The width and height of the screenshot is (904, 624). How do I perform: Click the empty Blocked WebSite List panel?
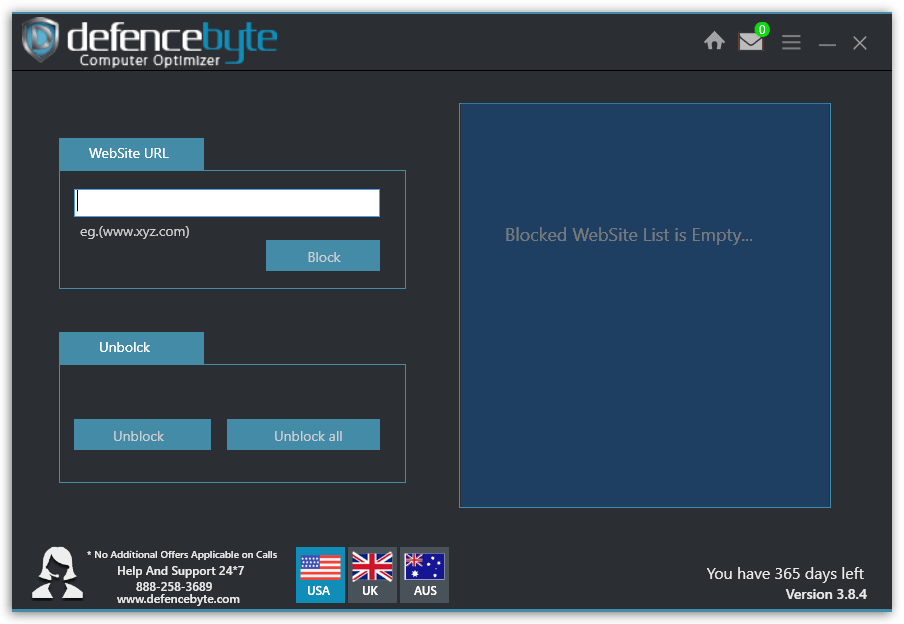pos(644,305)
